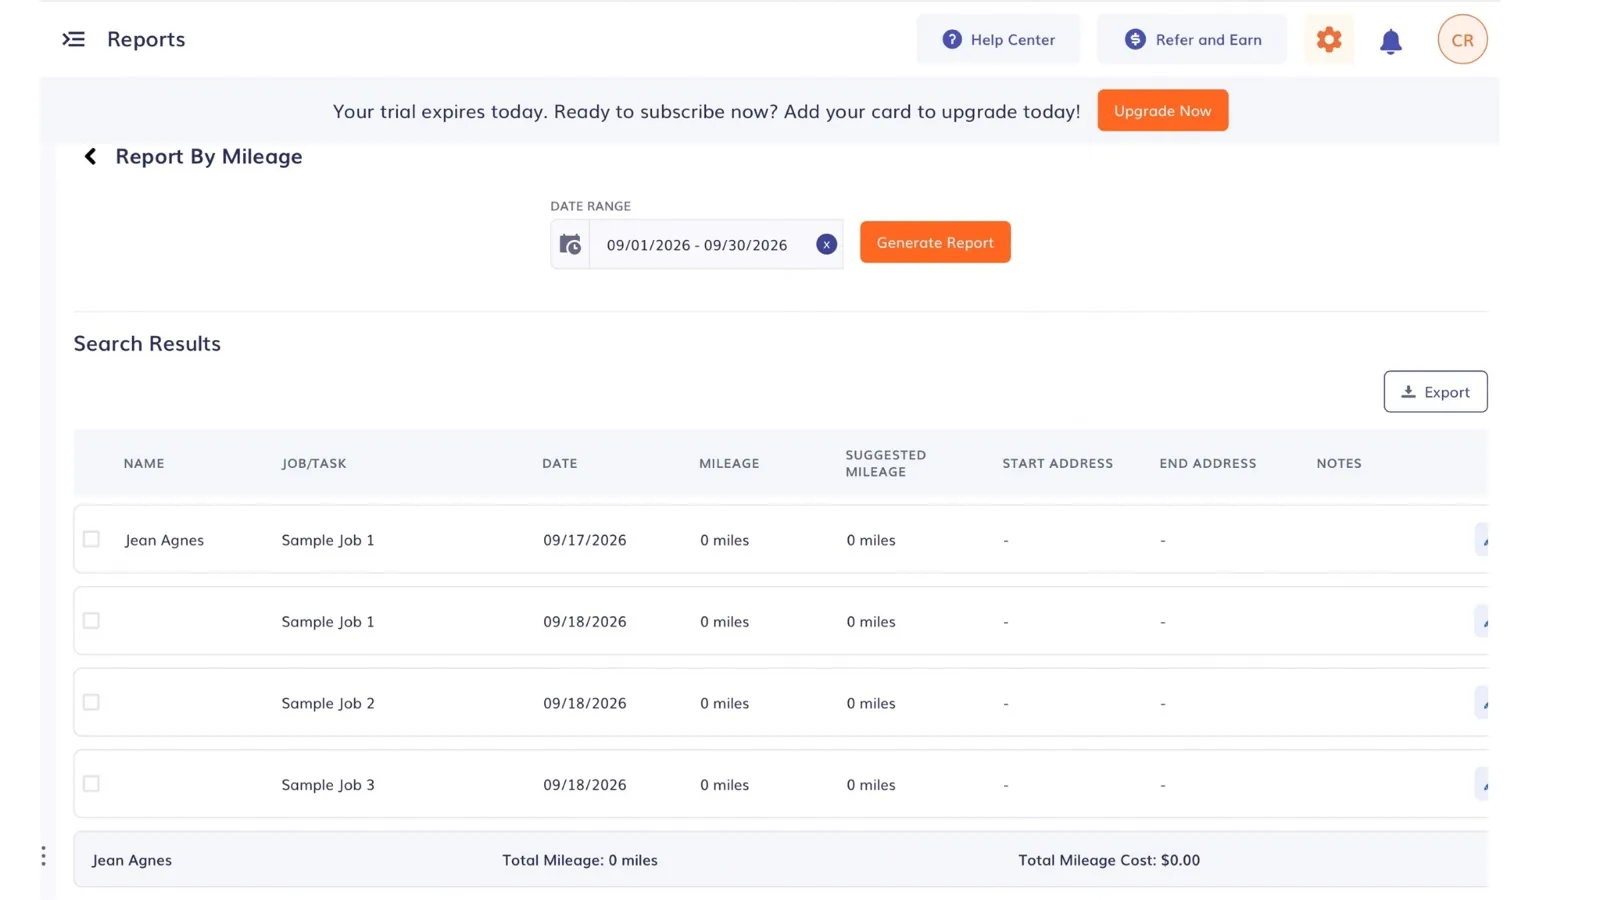Screen dimensions: 1600x900
Task: Click the date range field 09/01/2026 - 09/30/2026
Action: click(x=697, y=245)
